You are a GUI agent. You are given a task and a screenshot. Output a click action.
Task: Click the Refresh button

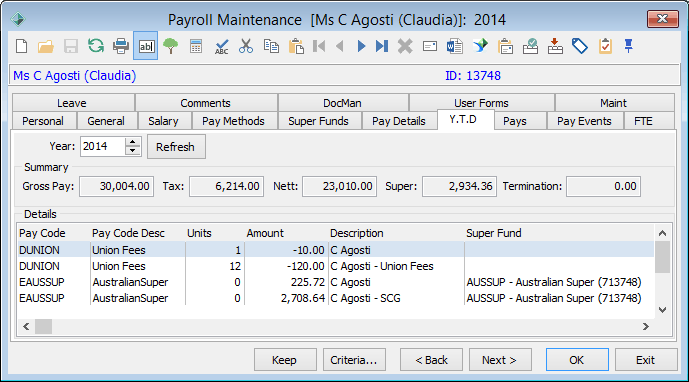[x=176, y=147]
